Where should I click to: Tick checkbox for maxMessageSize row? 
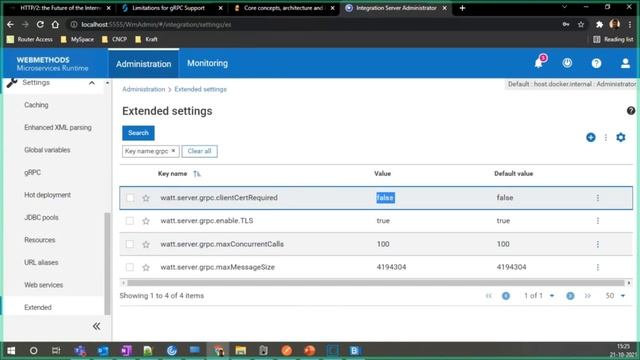click(x=130, y=267)
